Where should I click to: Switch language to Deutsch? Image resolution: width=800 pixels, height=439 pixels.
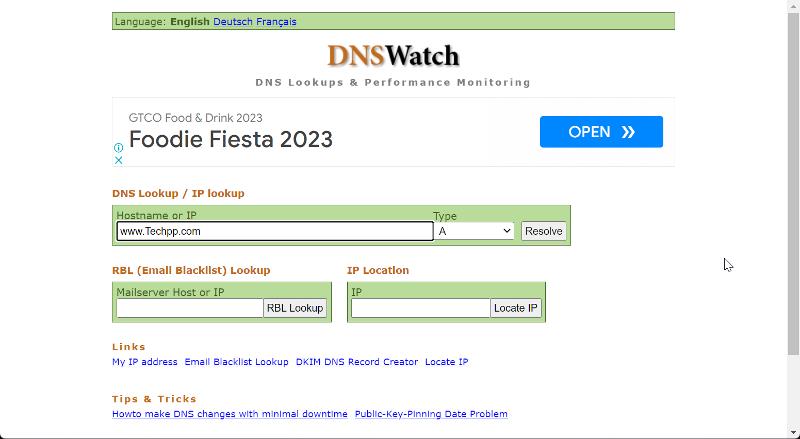point(232,21)
